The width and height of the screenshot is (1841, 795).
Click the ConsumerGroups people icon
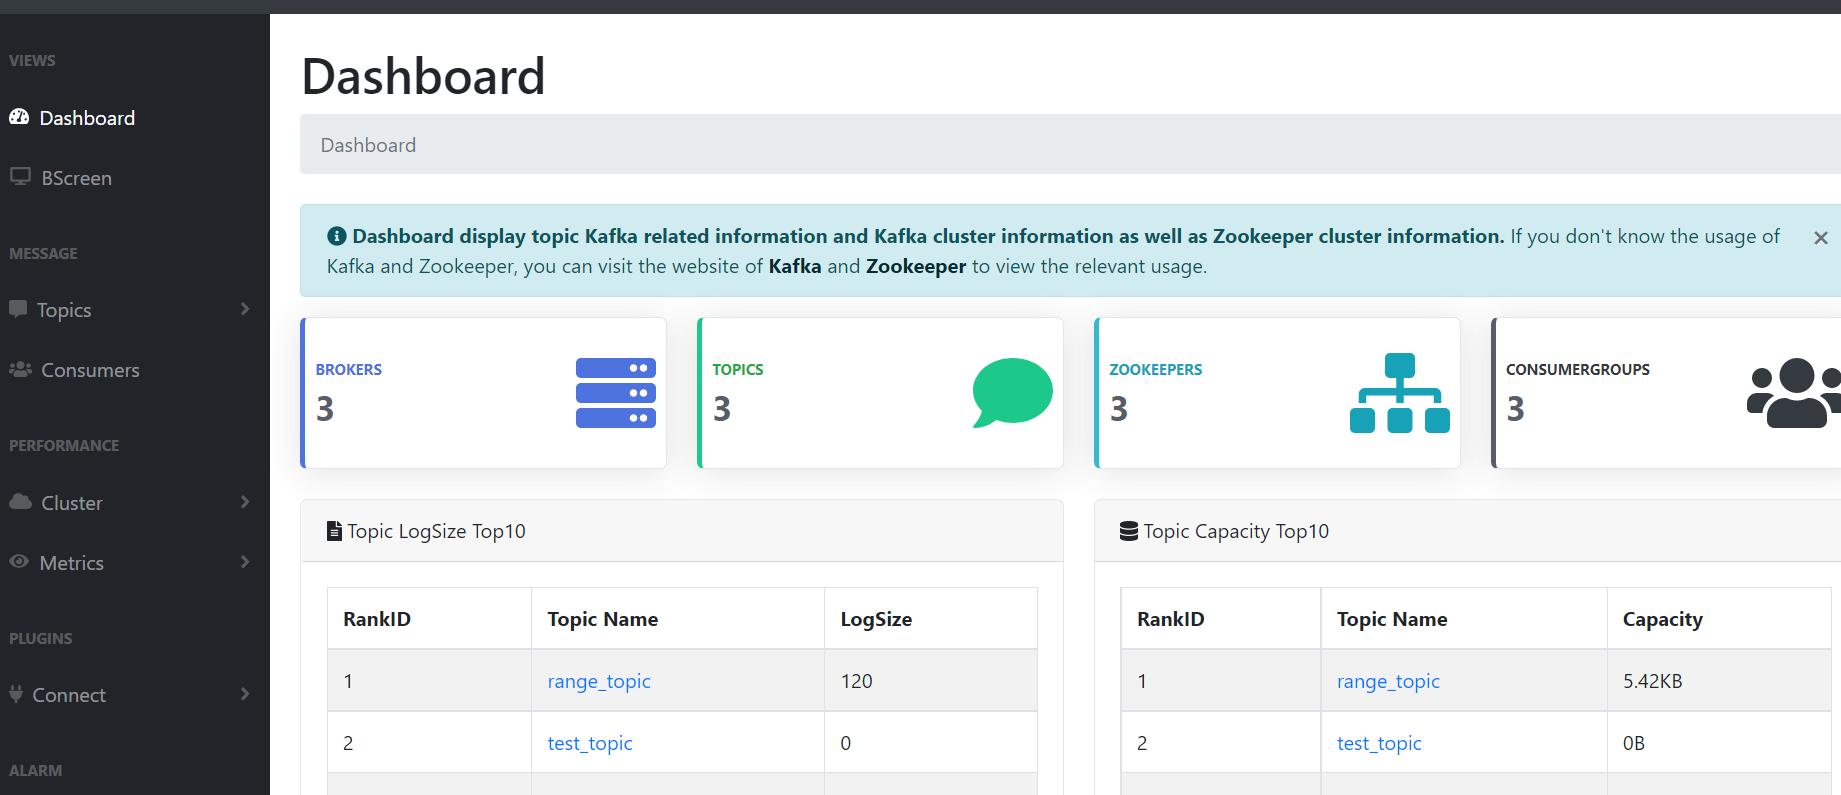1795,393
